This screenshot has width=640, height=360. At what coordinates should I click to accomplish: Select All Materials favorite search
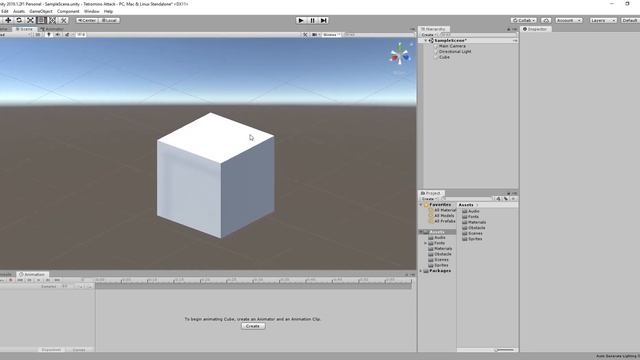pos(444,210)
